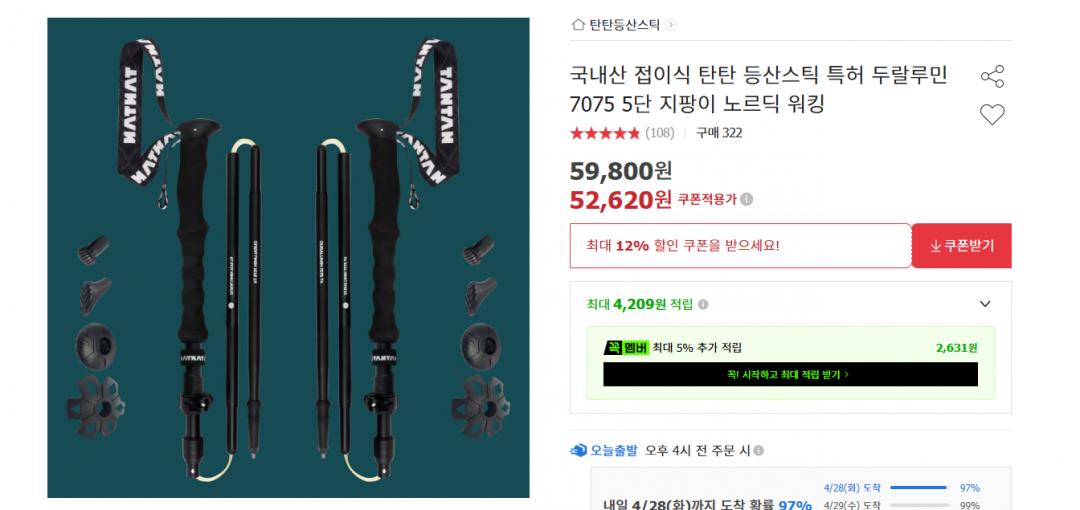Open the 탄탄등산스틱 store link
The image size is (1080, 510).
click(x=624, y=25)
